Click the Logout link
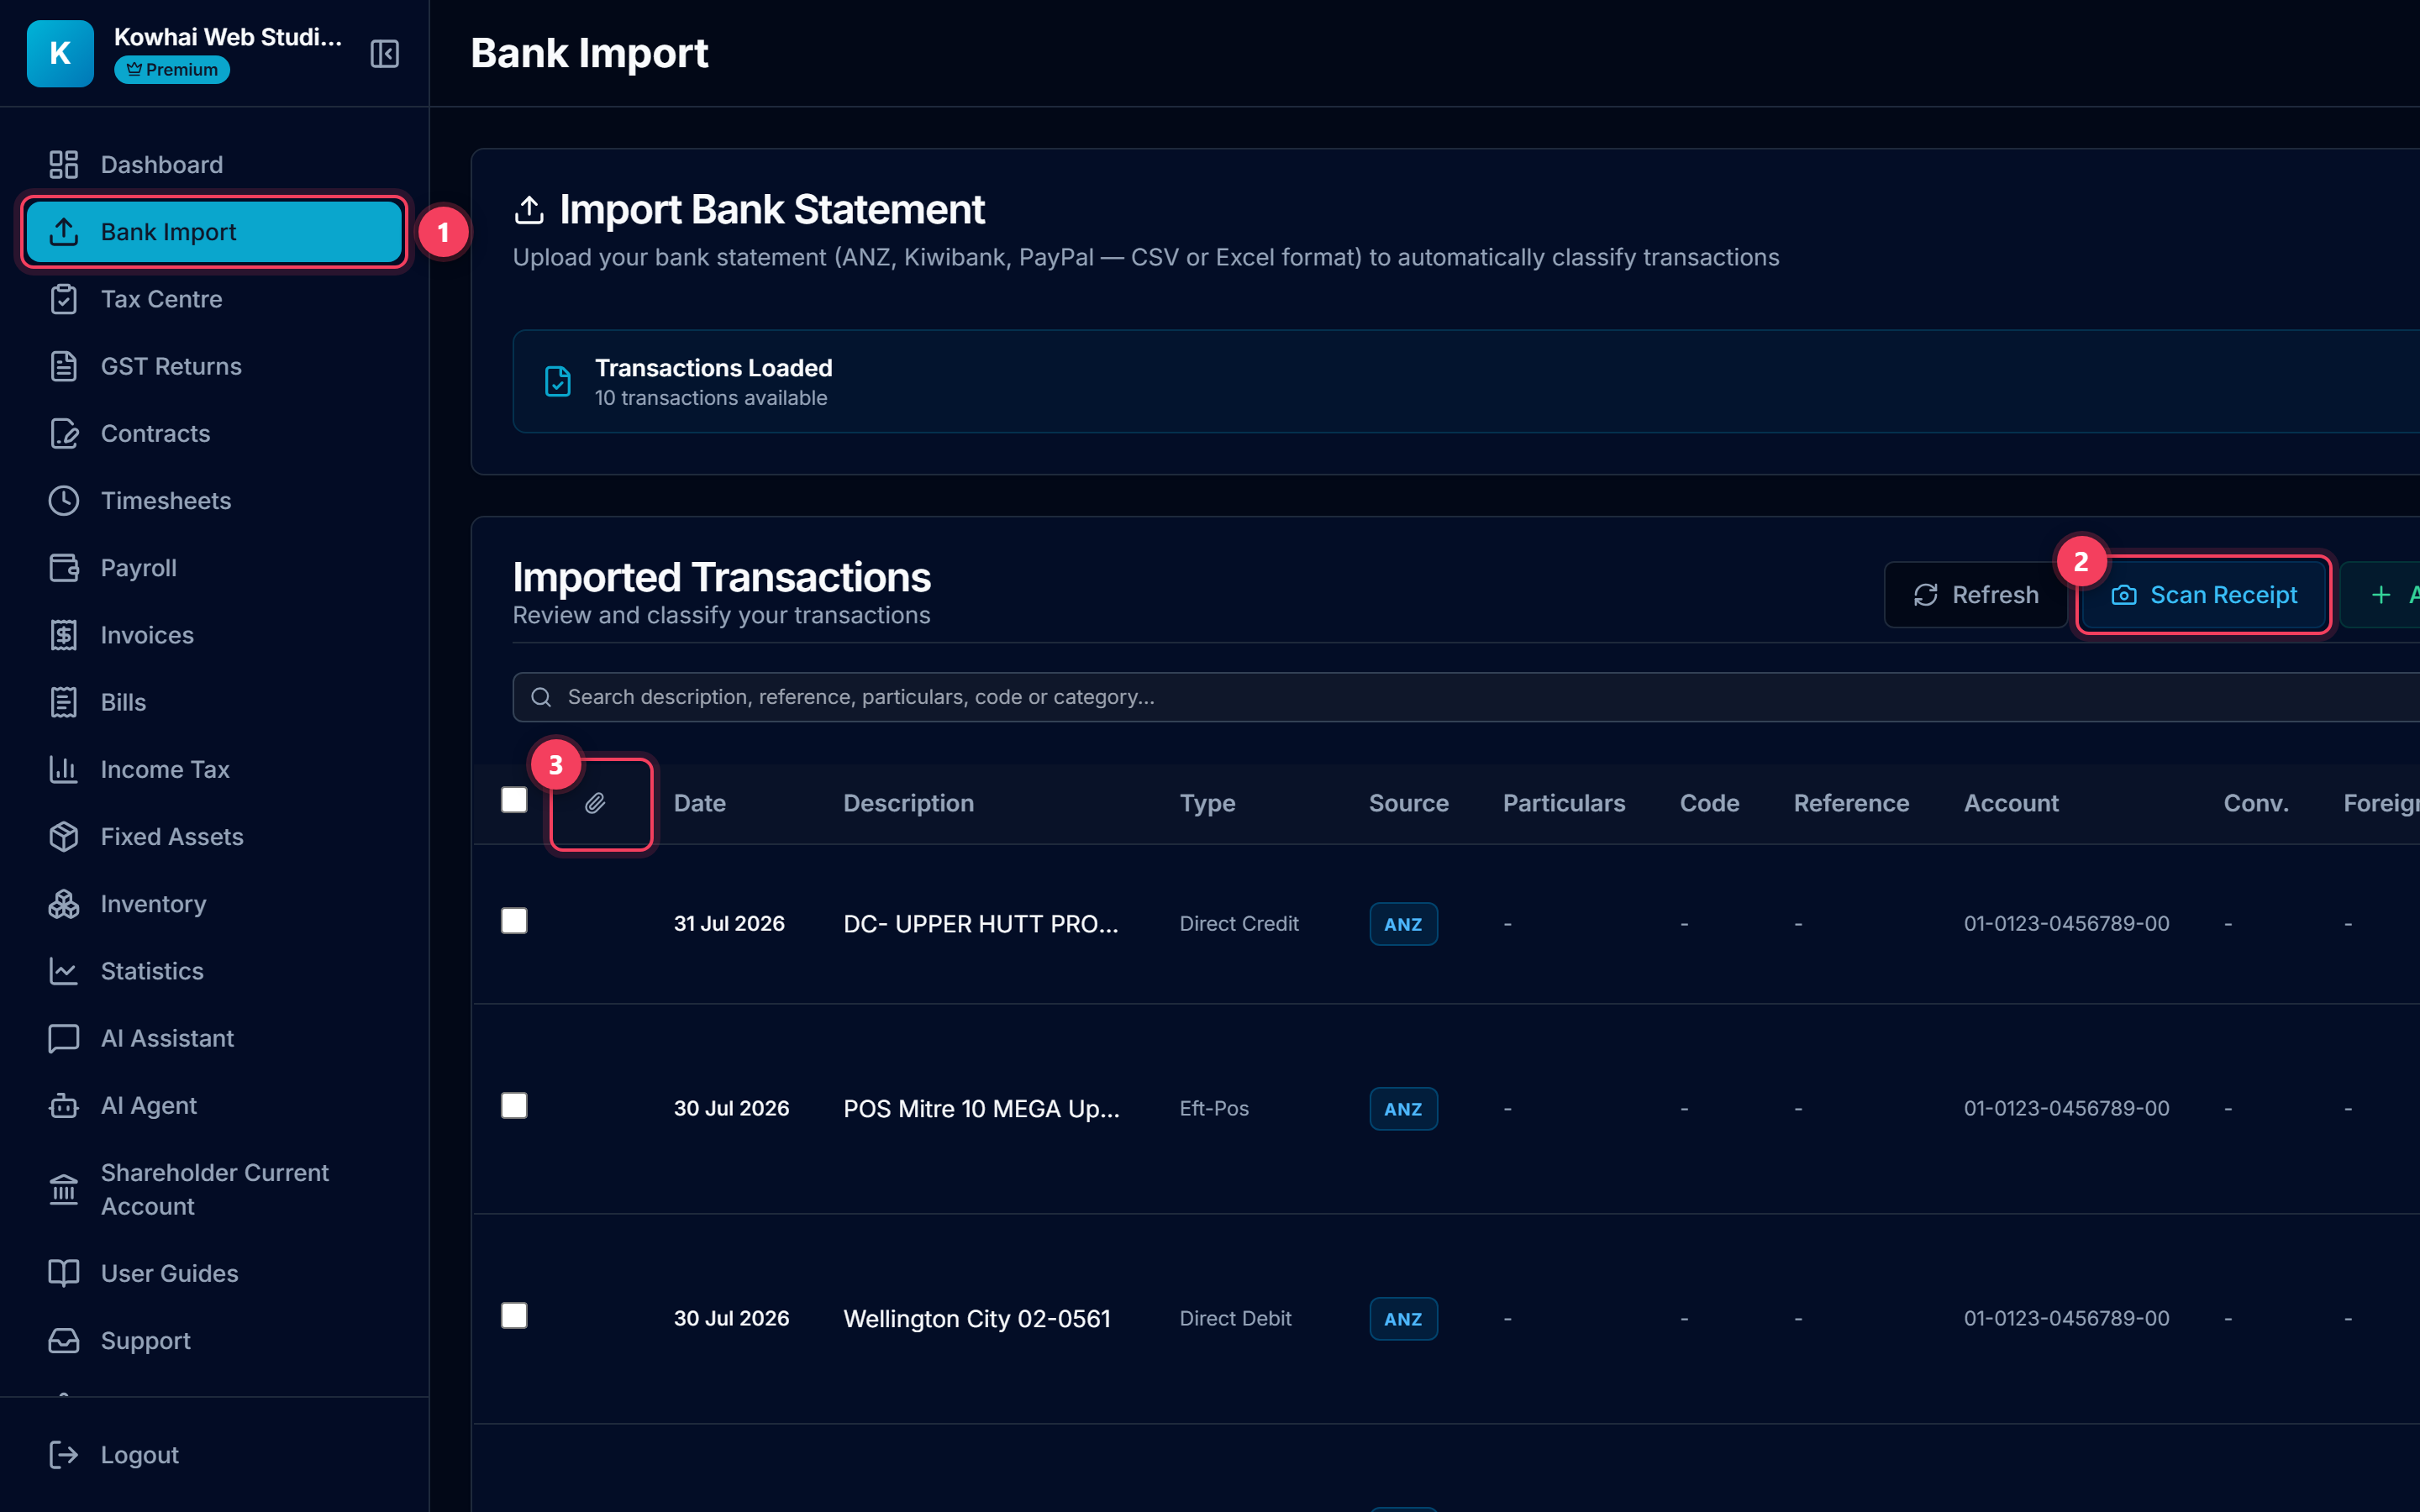 click(214, 1455)
